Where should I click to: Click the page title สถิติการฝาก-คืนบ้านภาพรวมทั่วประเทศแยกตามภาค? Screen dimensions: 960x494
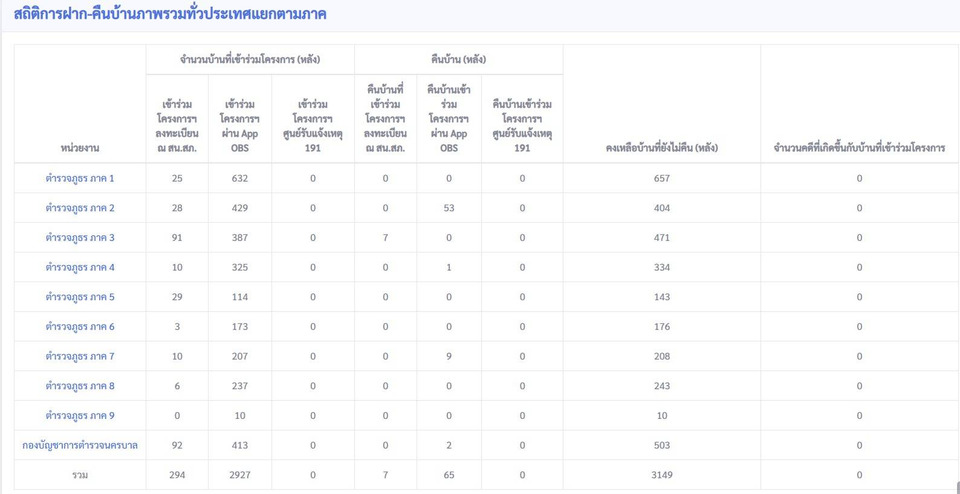click(x=170, y=15)
